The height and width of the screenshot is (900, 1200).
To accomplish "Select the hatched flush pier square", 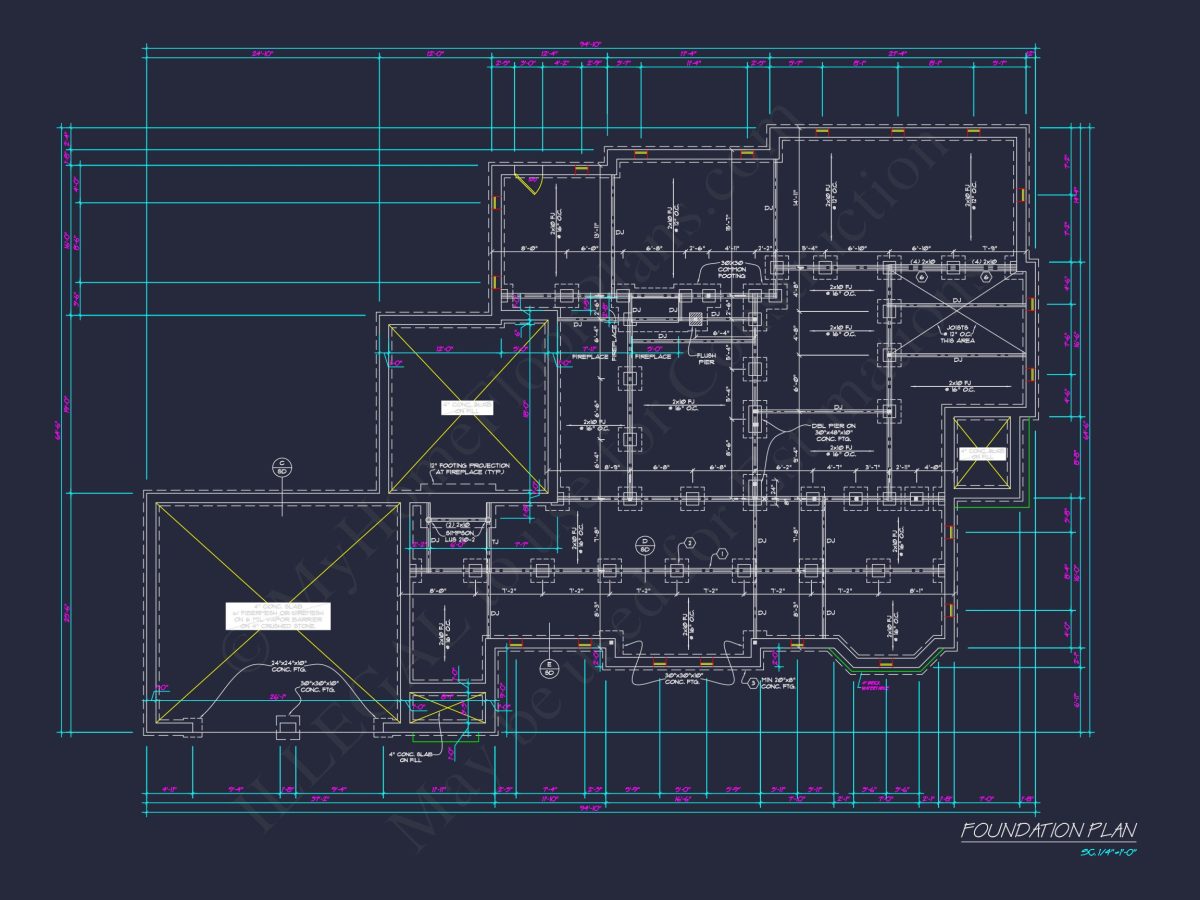I will [x=696, y=319].
